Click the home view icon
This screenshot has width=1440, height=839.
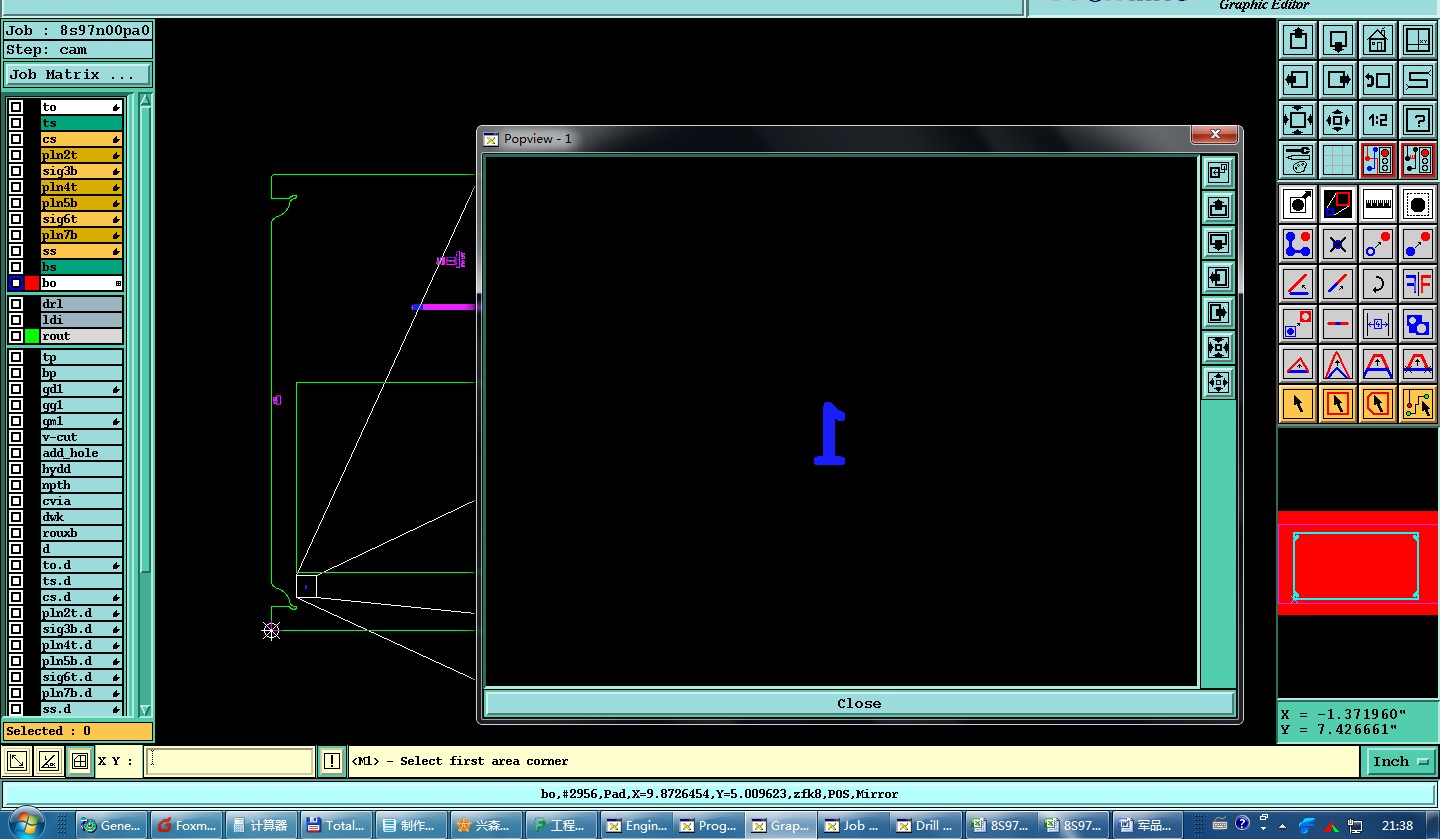(1378, 40)
